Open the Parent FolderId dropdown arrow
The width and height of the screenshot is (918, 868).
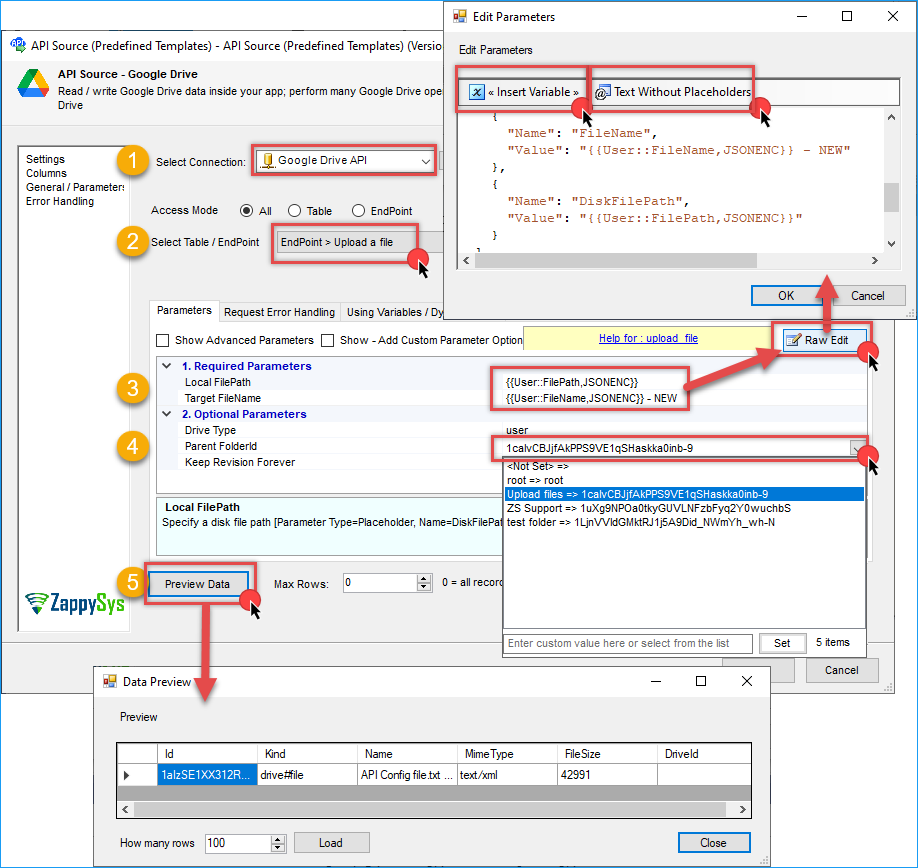[x=857, y=448]
